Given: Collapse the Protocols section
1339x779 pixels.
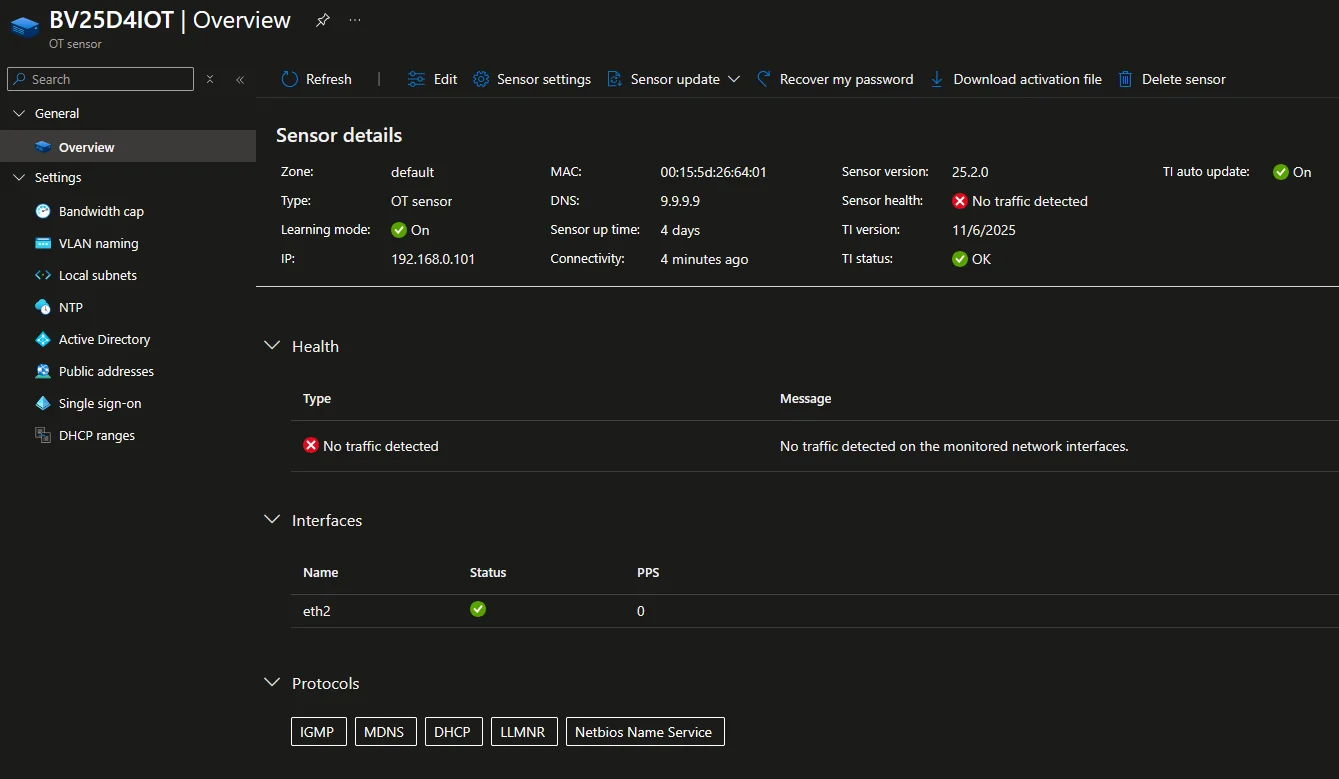Looking at the screenshot, I should pyautogui.click(x=271, y=683).
